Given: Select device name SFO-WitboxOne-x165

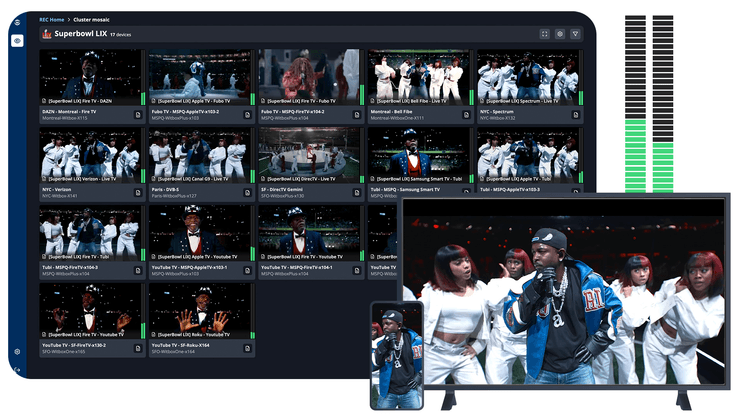Looking at the screenshot, I should [x=64, y=352].
